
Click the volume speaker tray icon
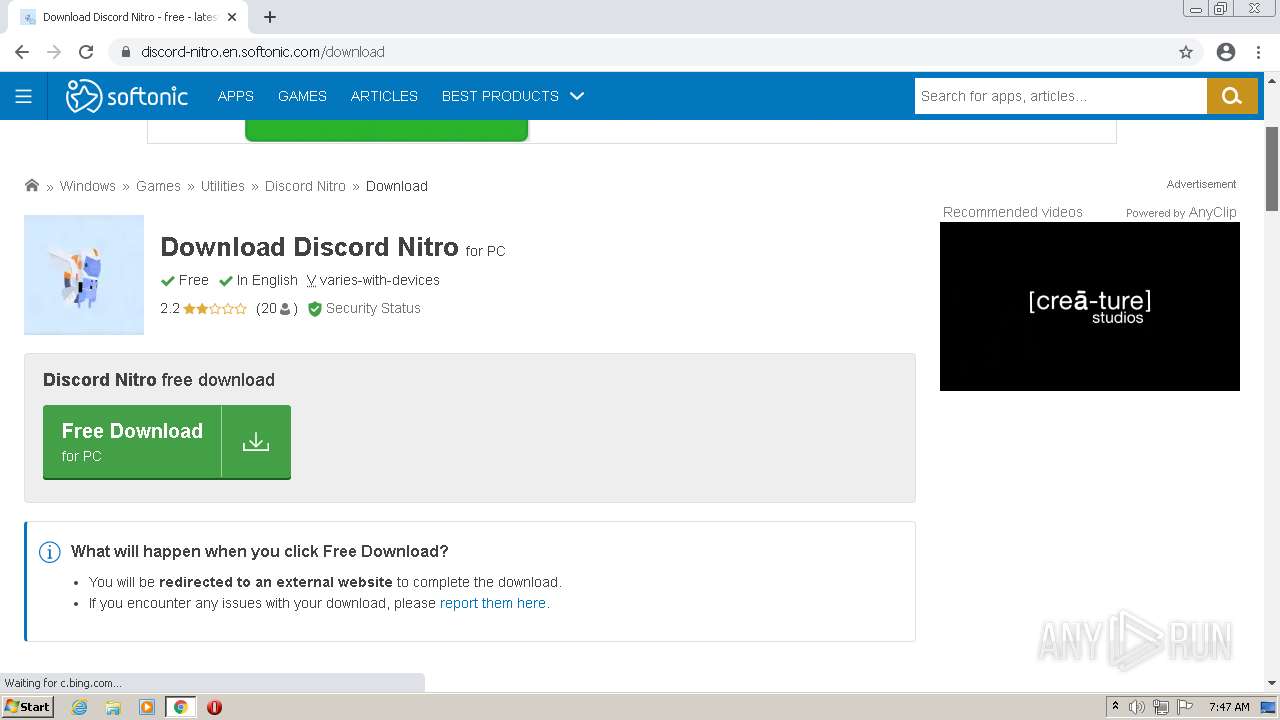(1137, 707)
